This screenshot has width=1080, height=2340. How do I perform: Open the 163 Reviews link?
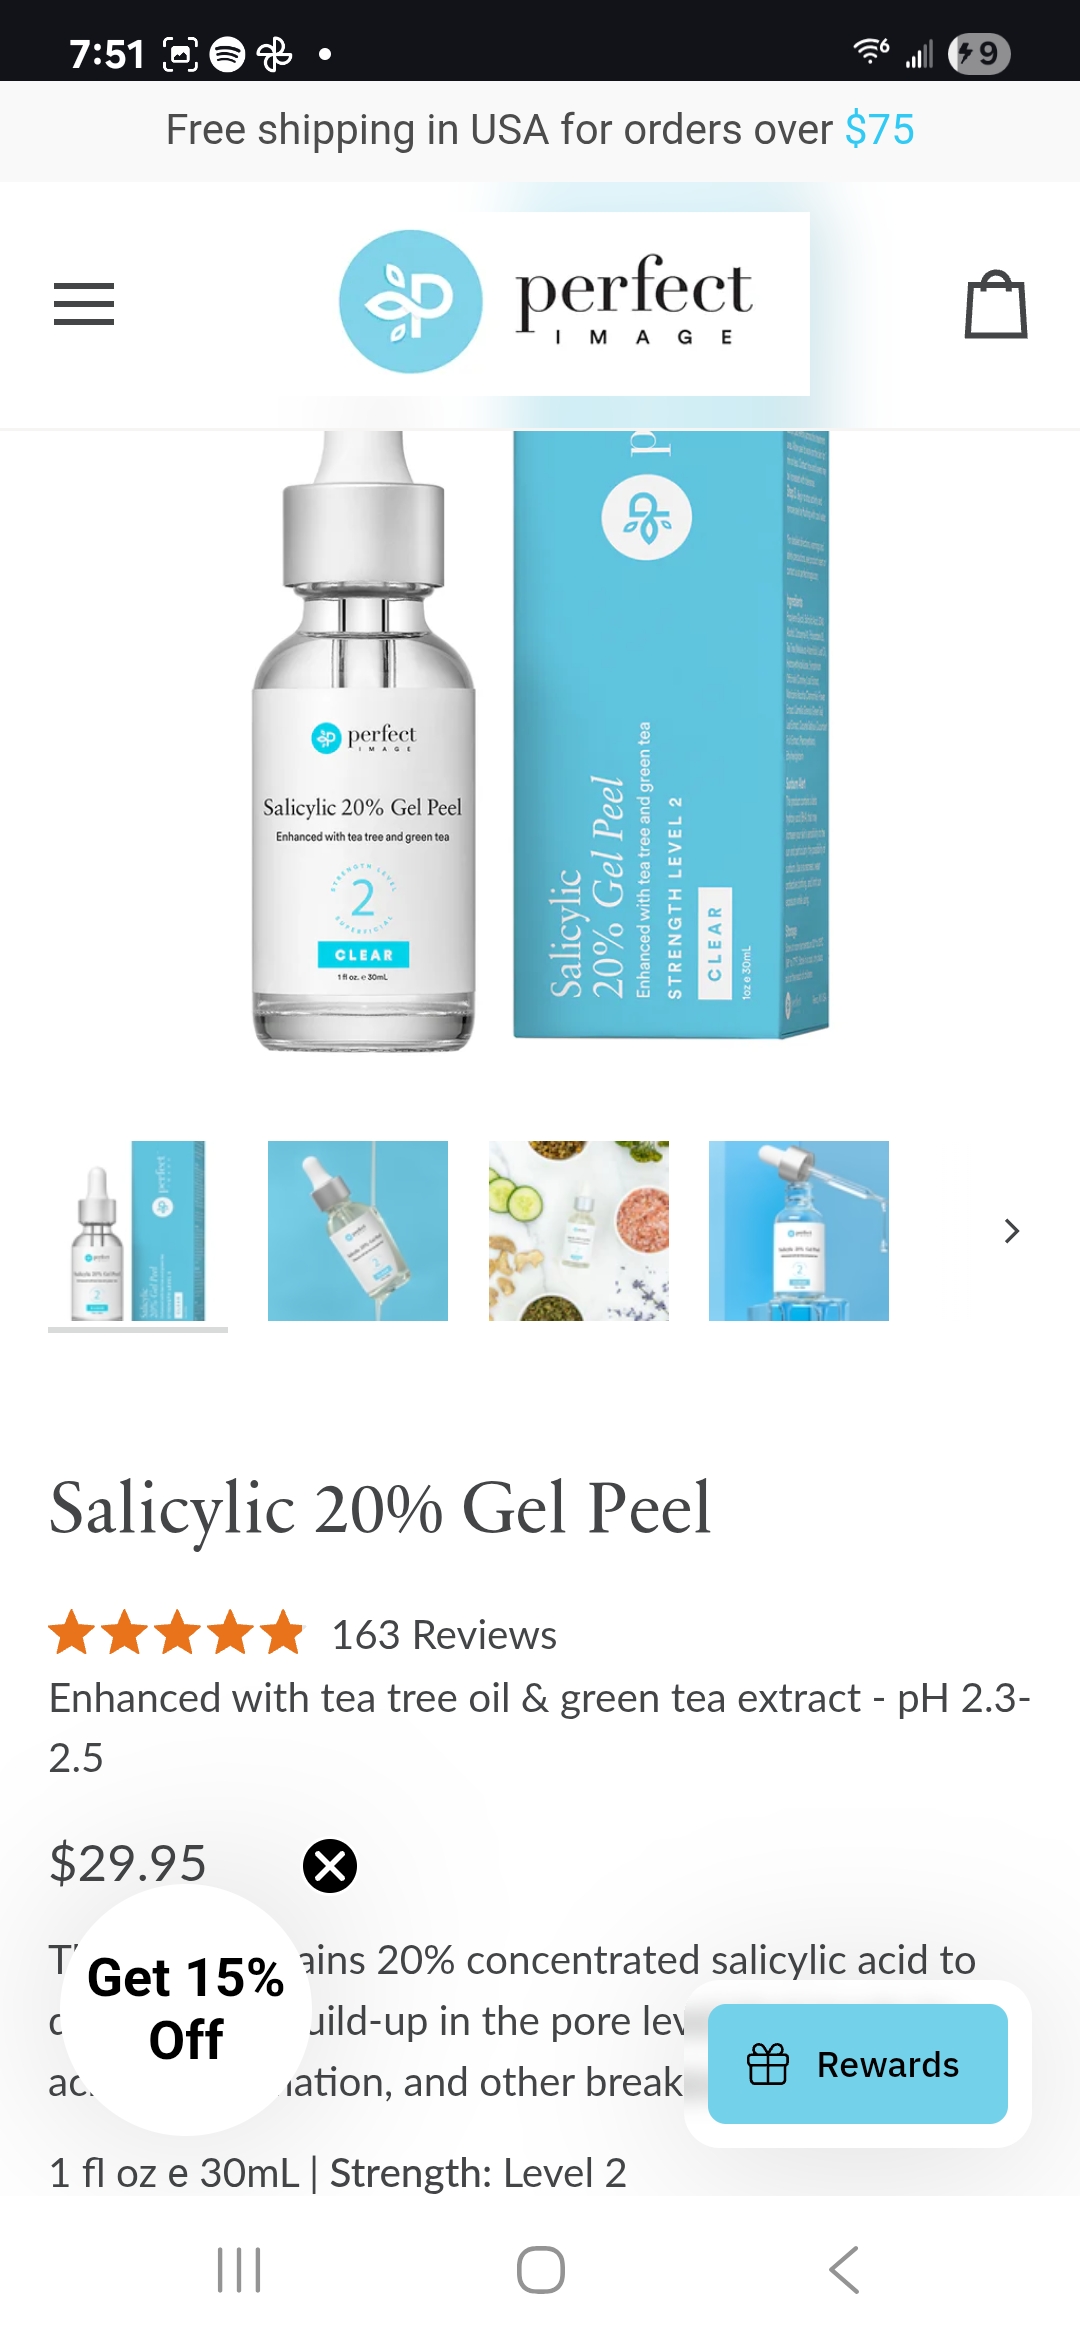pos(444,1635)
